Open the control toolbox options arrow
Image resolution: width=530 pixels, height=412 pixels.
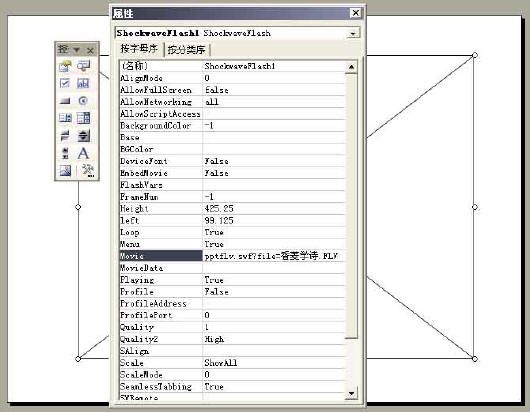coord(77,50)
